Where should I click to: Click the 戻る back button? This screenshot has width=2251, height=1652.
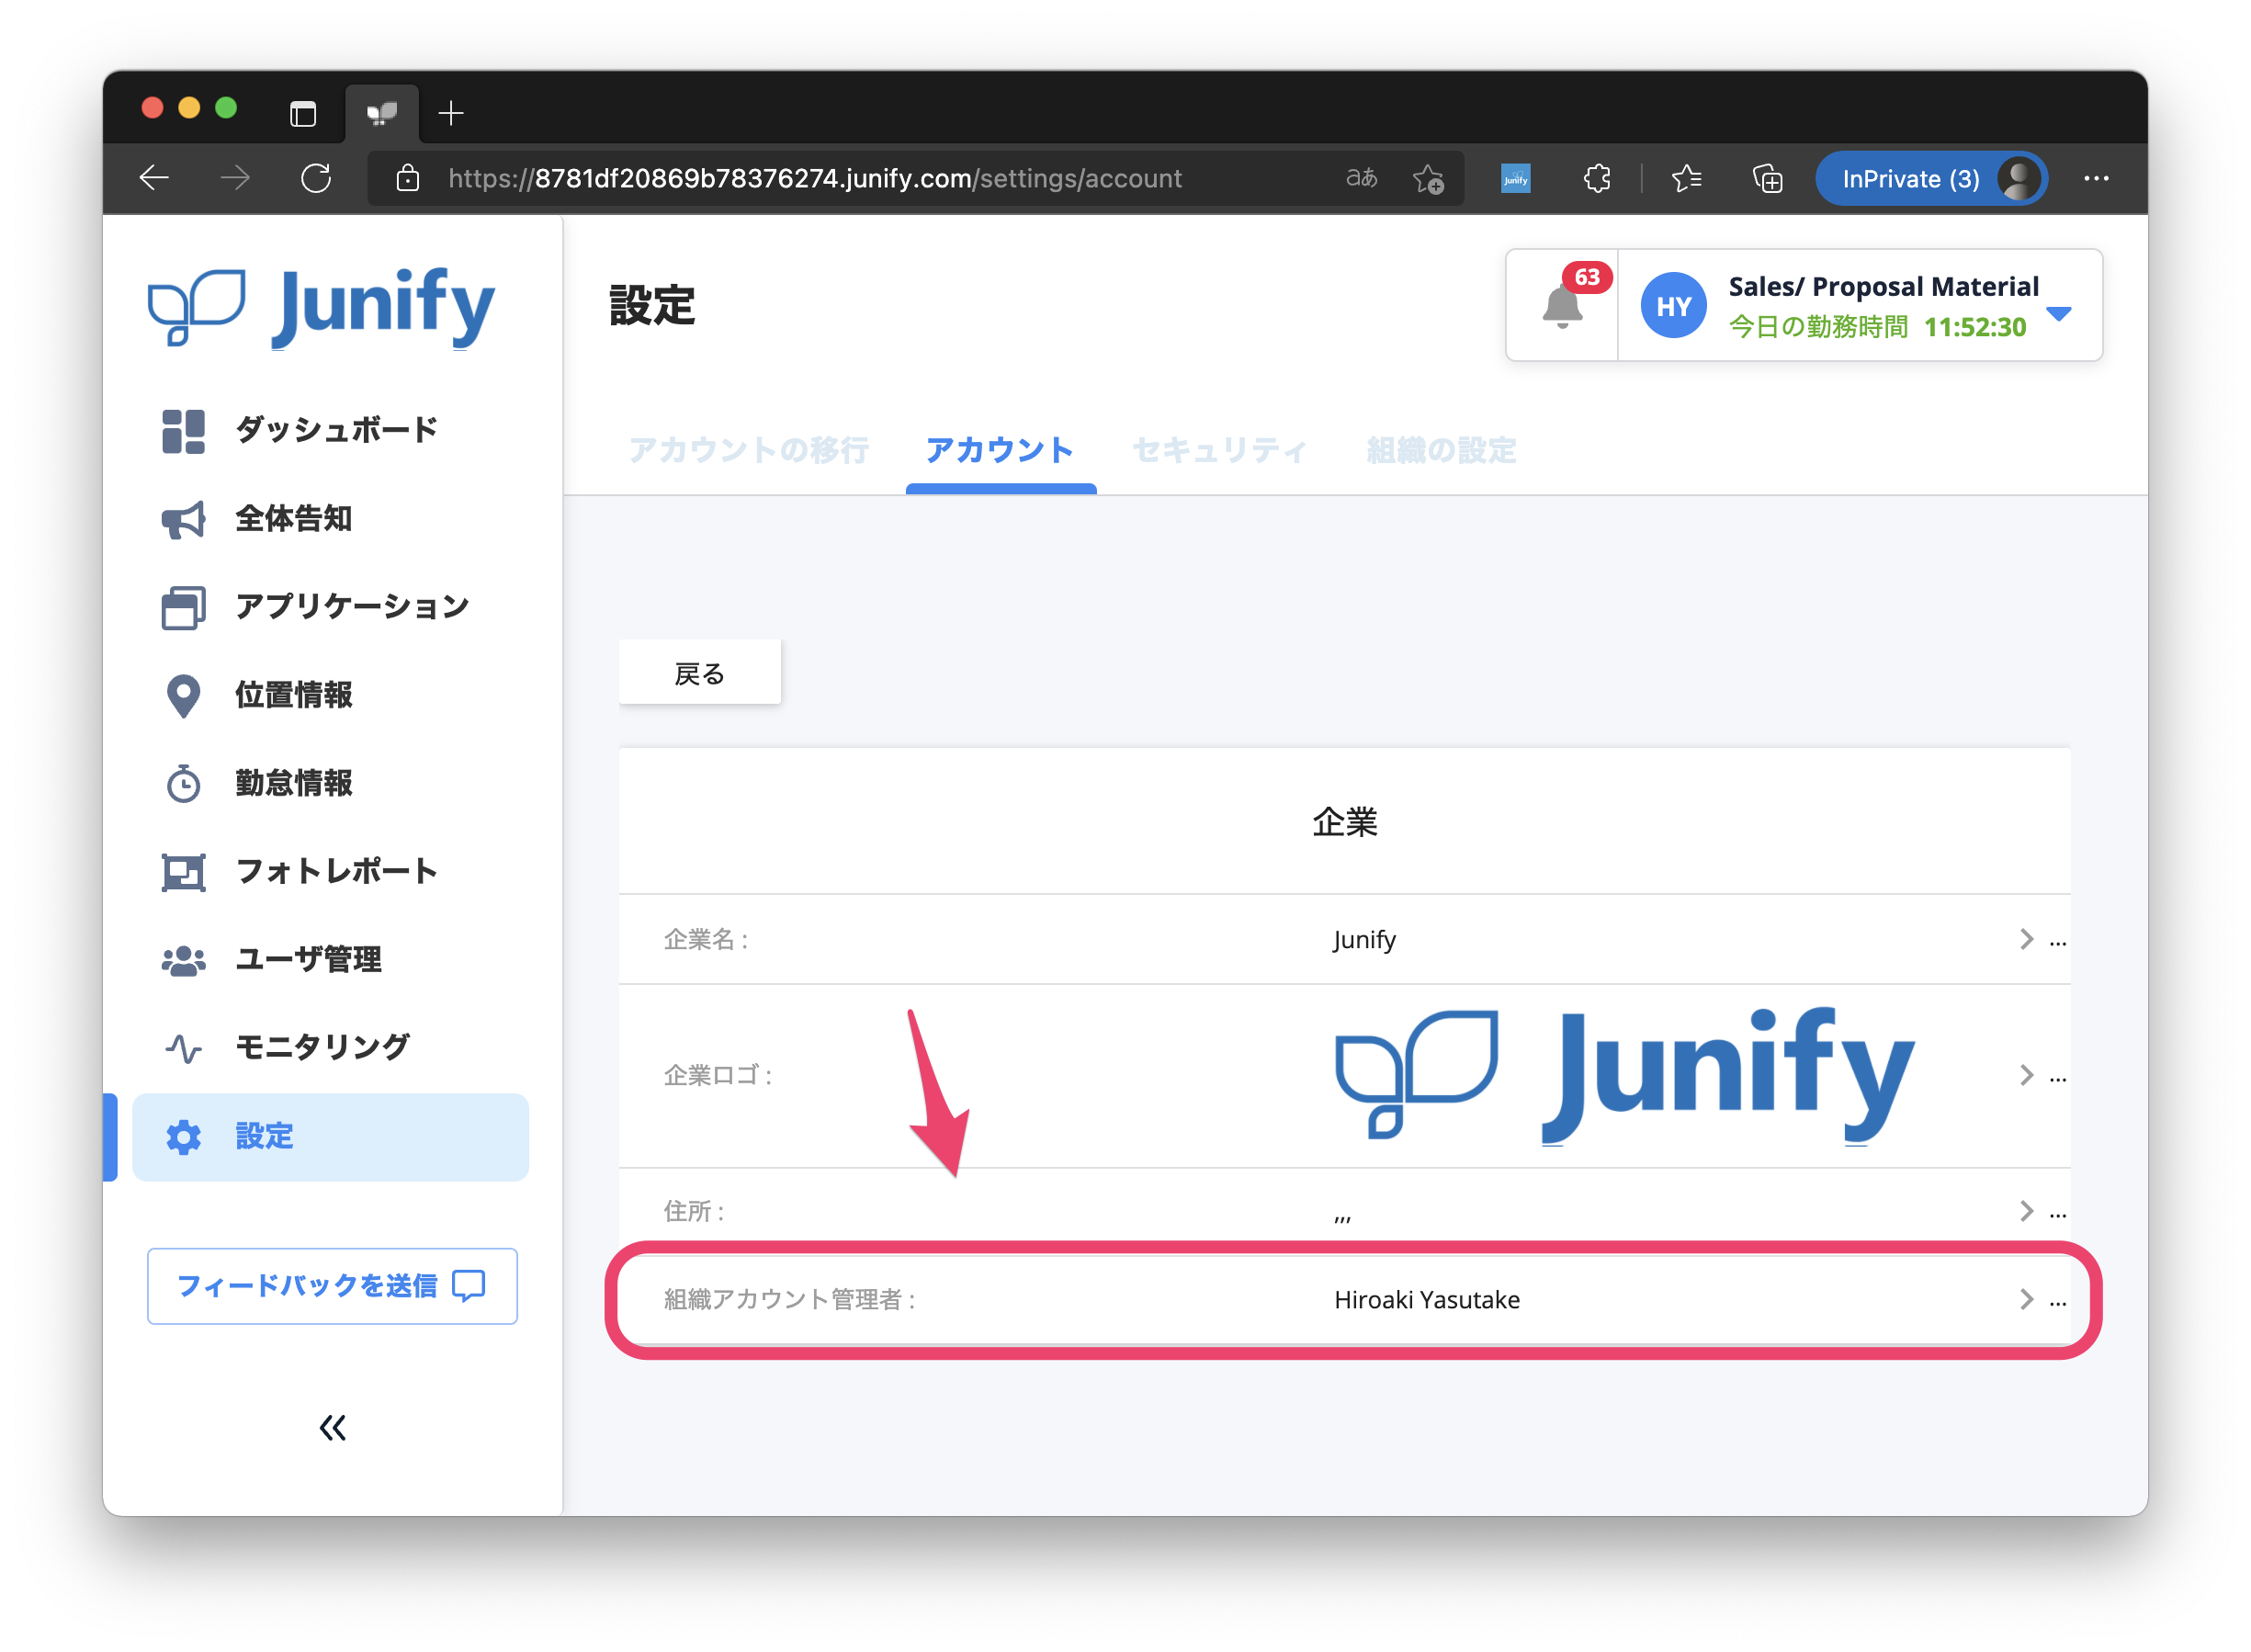(x=699, y=673)
